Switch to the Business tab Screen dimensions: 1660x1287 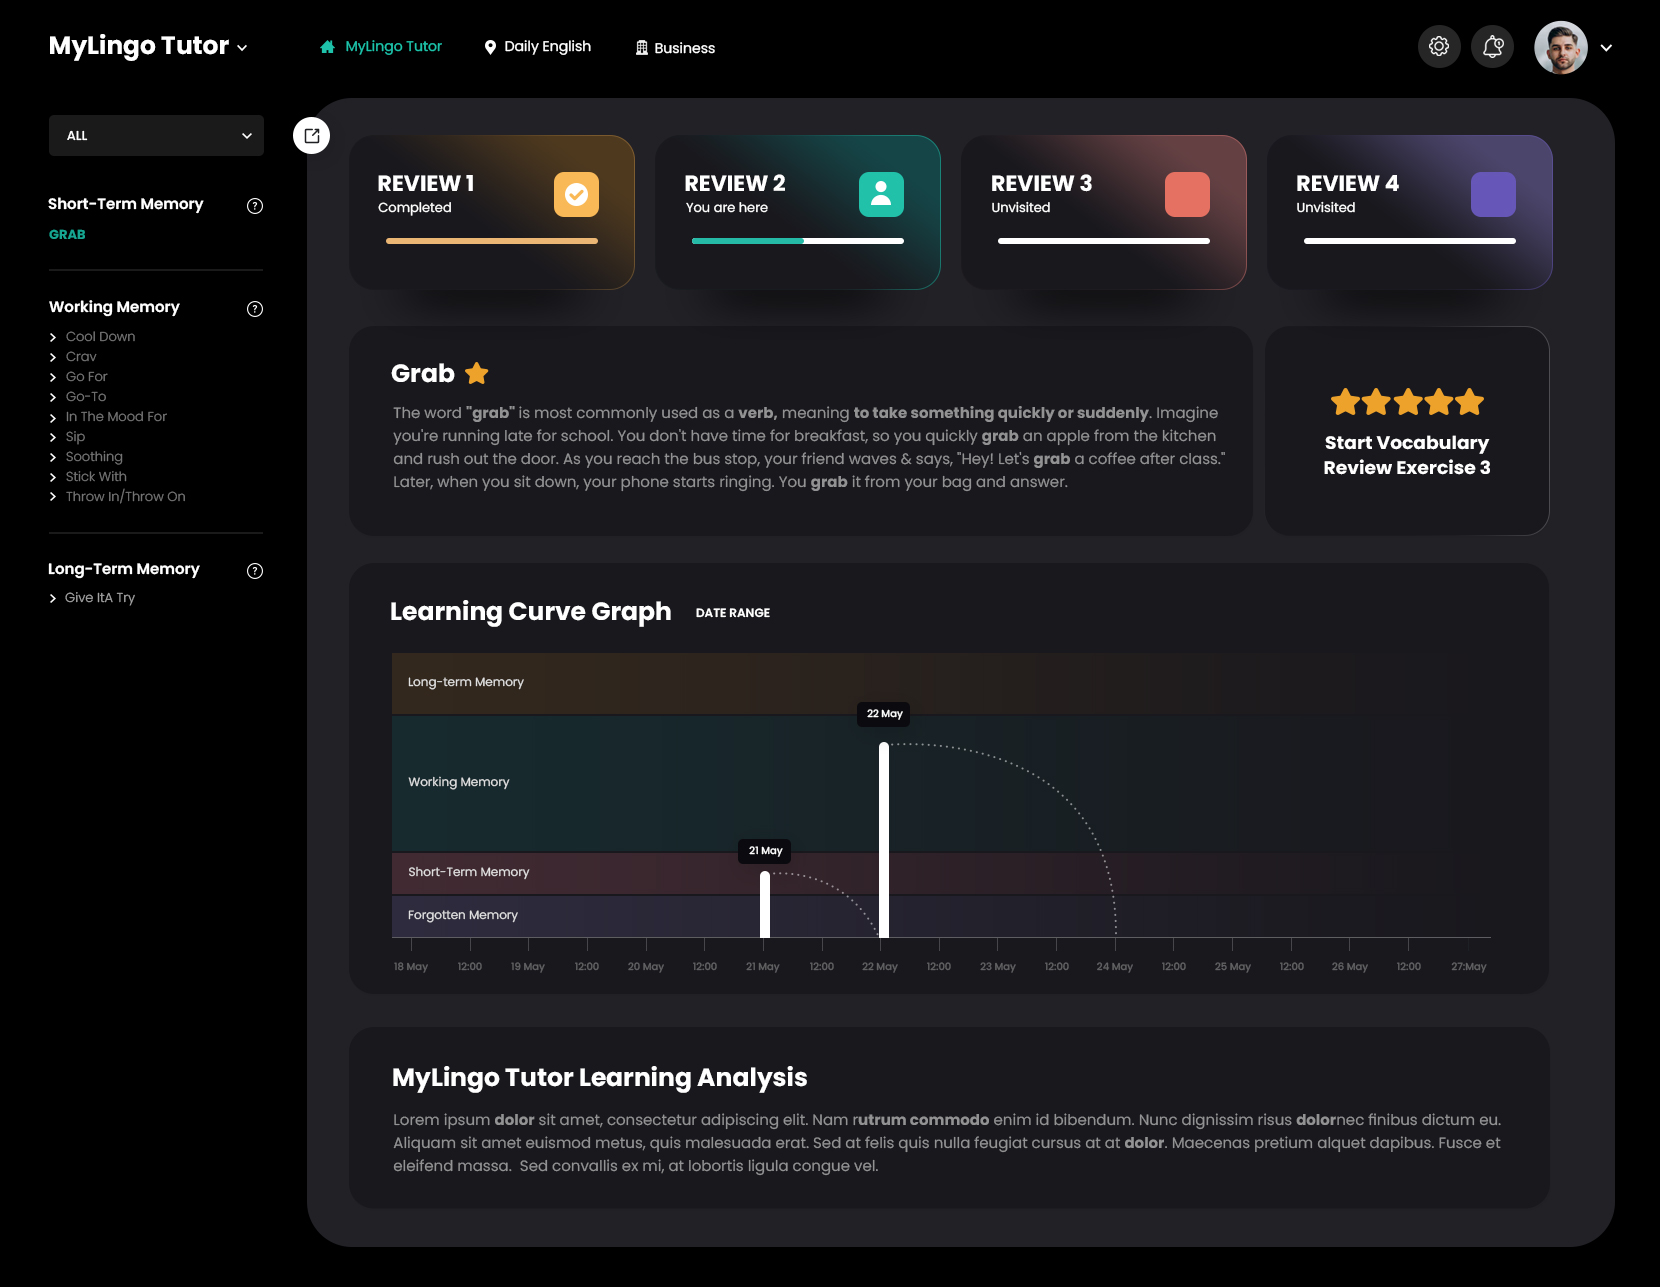point(675,48)
